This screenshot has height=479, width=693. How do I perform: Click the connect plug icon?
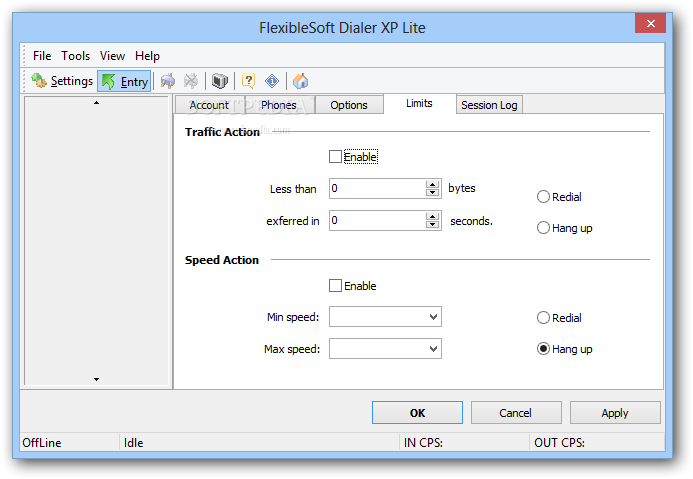pos(168,81)
